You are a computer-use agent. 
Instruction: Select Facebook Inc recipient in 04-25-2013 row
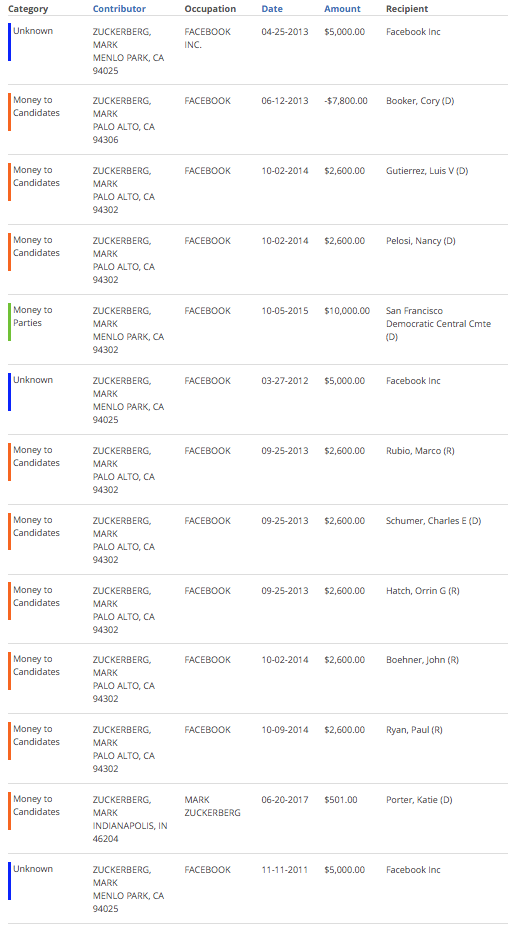tap(413, 31)
